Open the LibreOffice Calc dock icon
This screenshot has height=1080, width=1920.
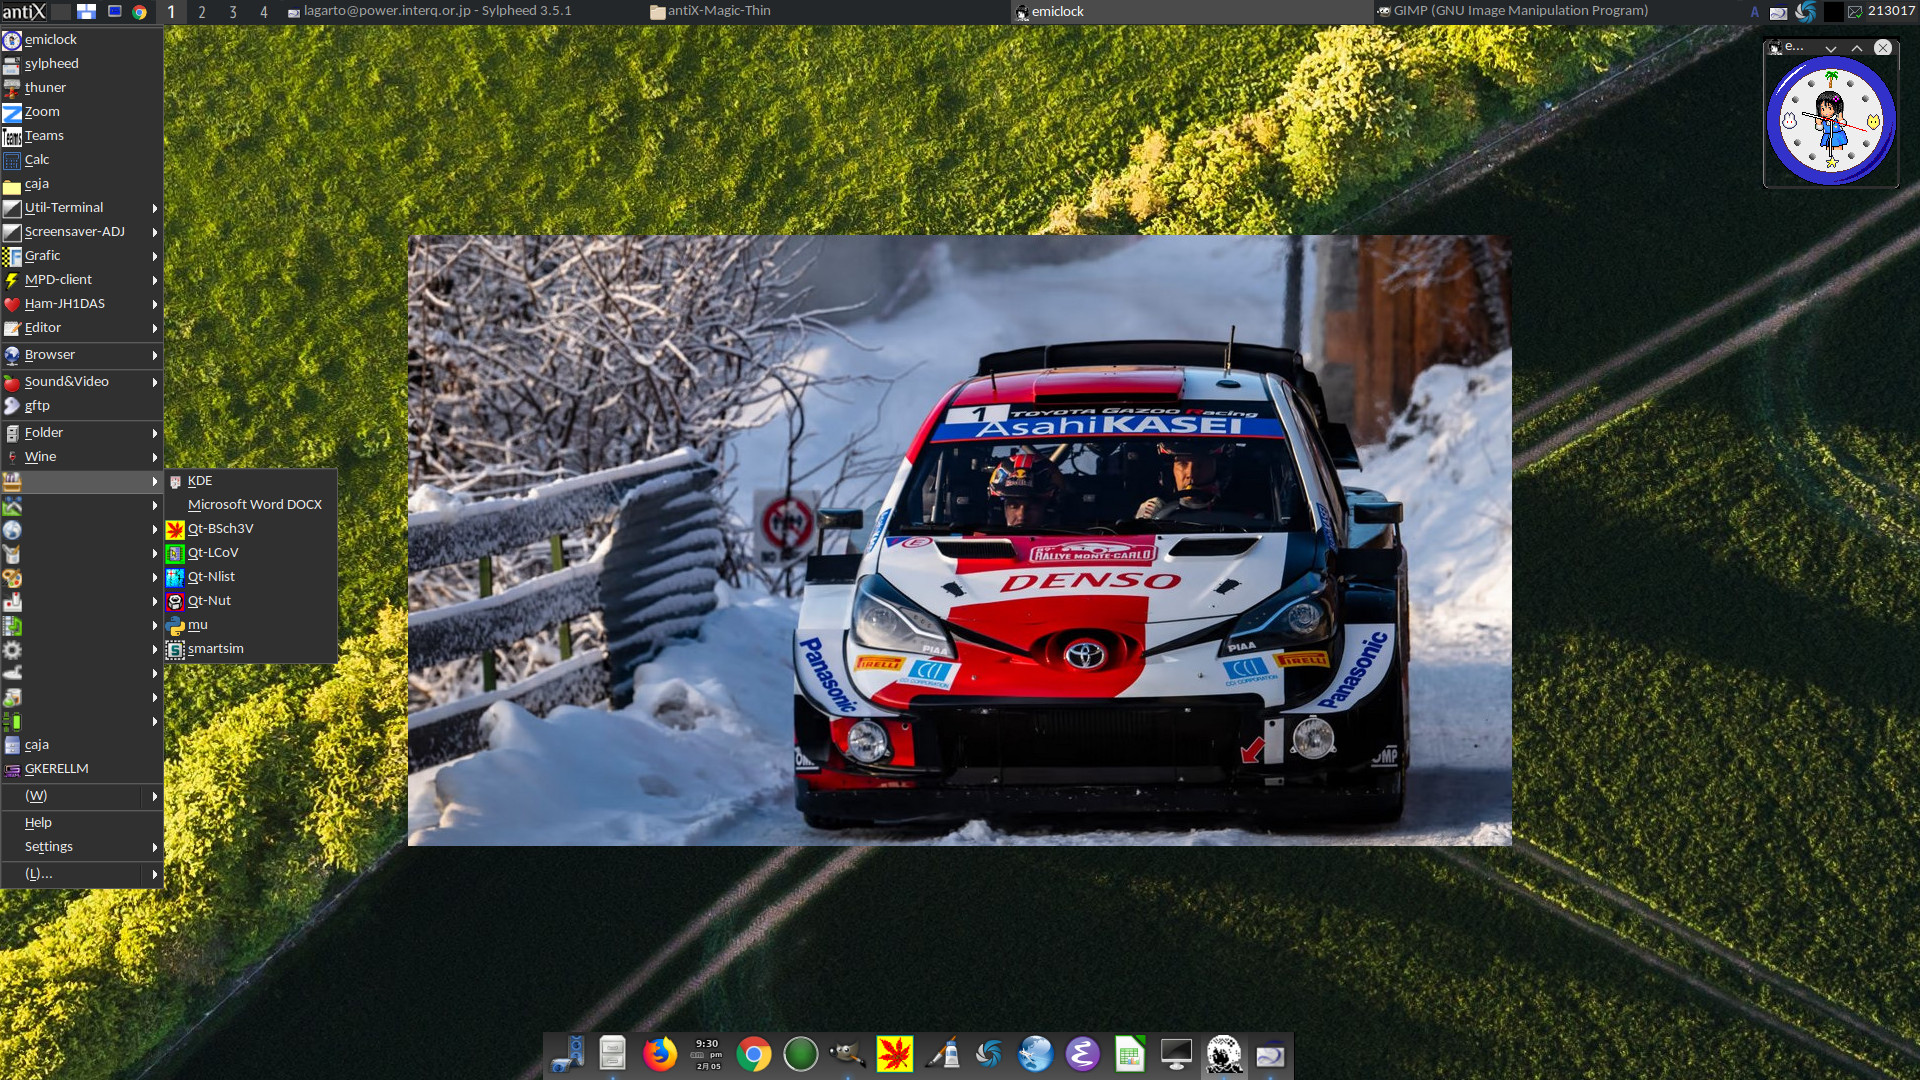click(x=1129, y=1054)
